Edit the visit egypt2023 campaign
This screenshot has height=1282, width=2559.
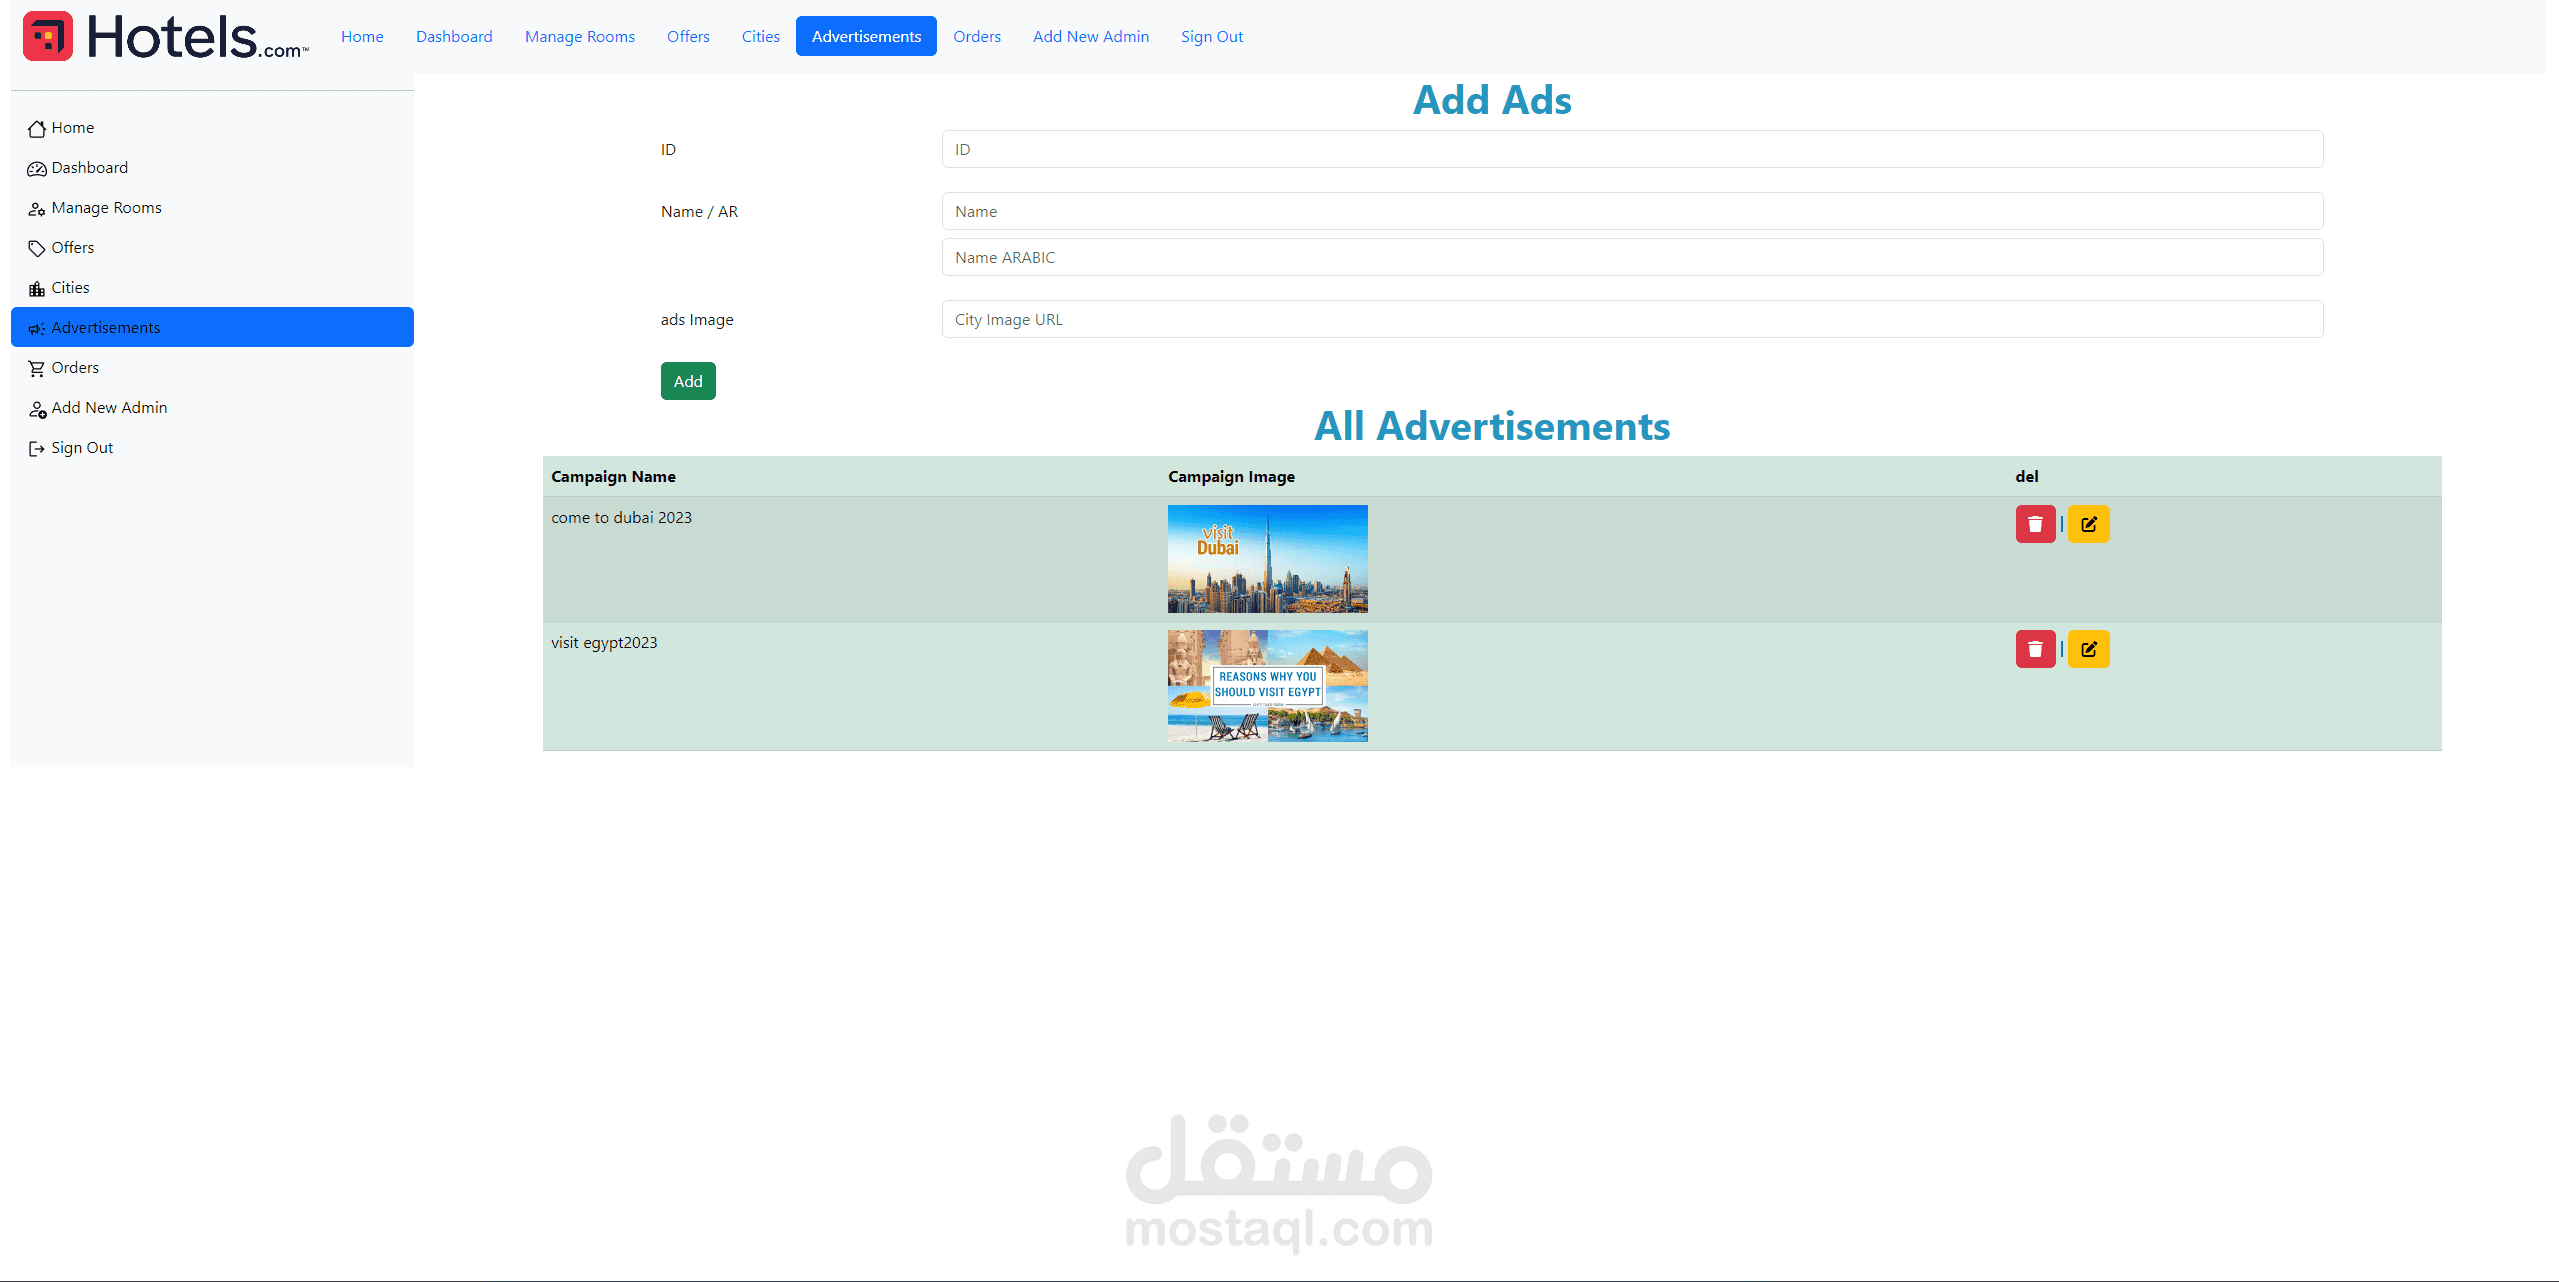2088,649
